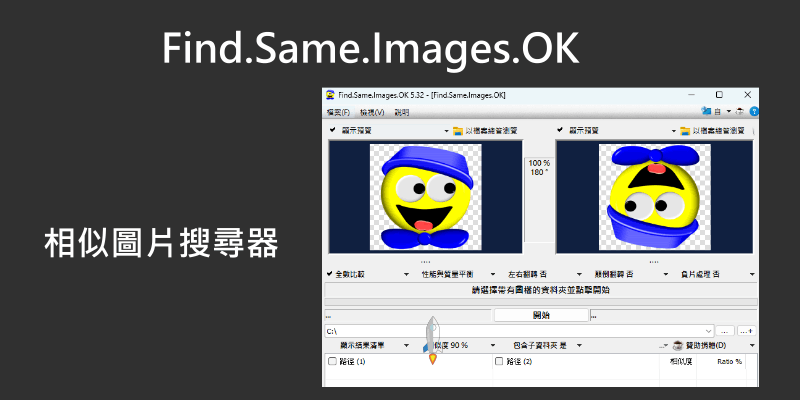
Task: Click the Find.Same.Images.OK app icon in title bar
Action: [329, 95]
